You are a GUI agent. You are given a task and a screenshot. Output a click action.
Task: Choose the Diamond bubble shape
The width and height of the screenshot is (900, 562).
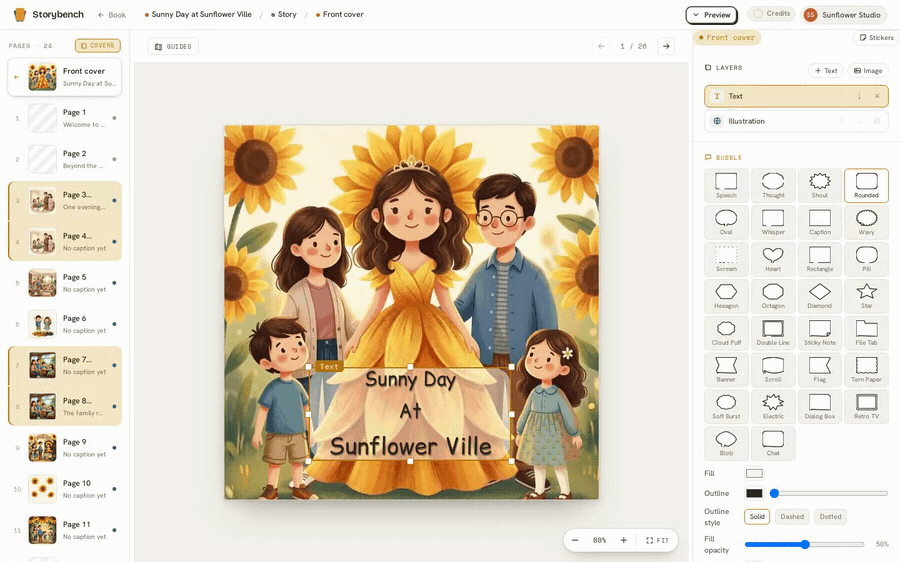tap(820, 296)
